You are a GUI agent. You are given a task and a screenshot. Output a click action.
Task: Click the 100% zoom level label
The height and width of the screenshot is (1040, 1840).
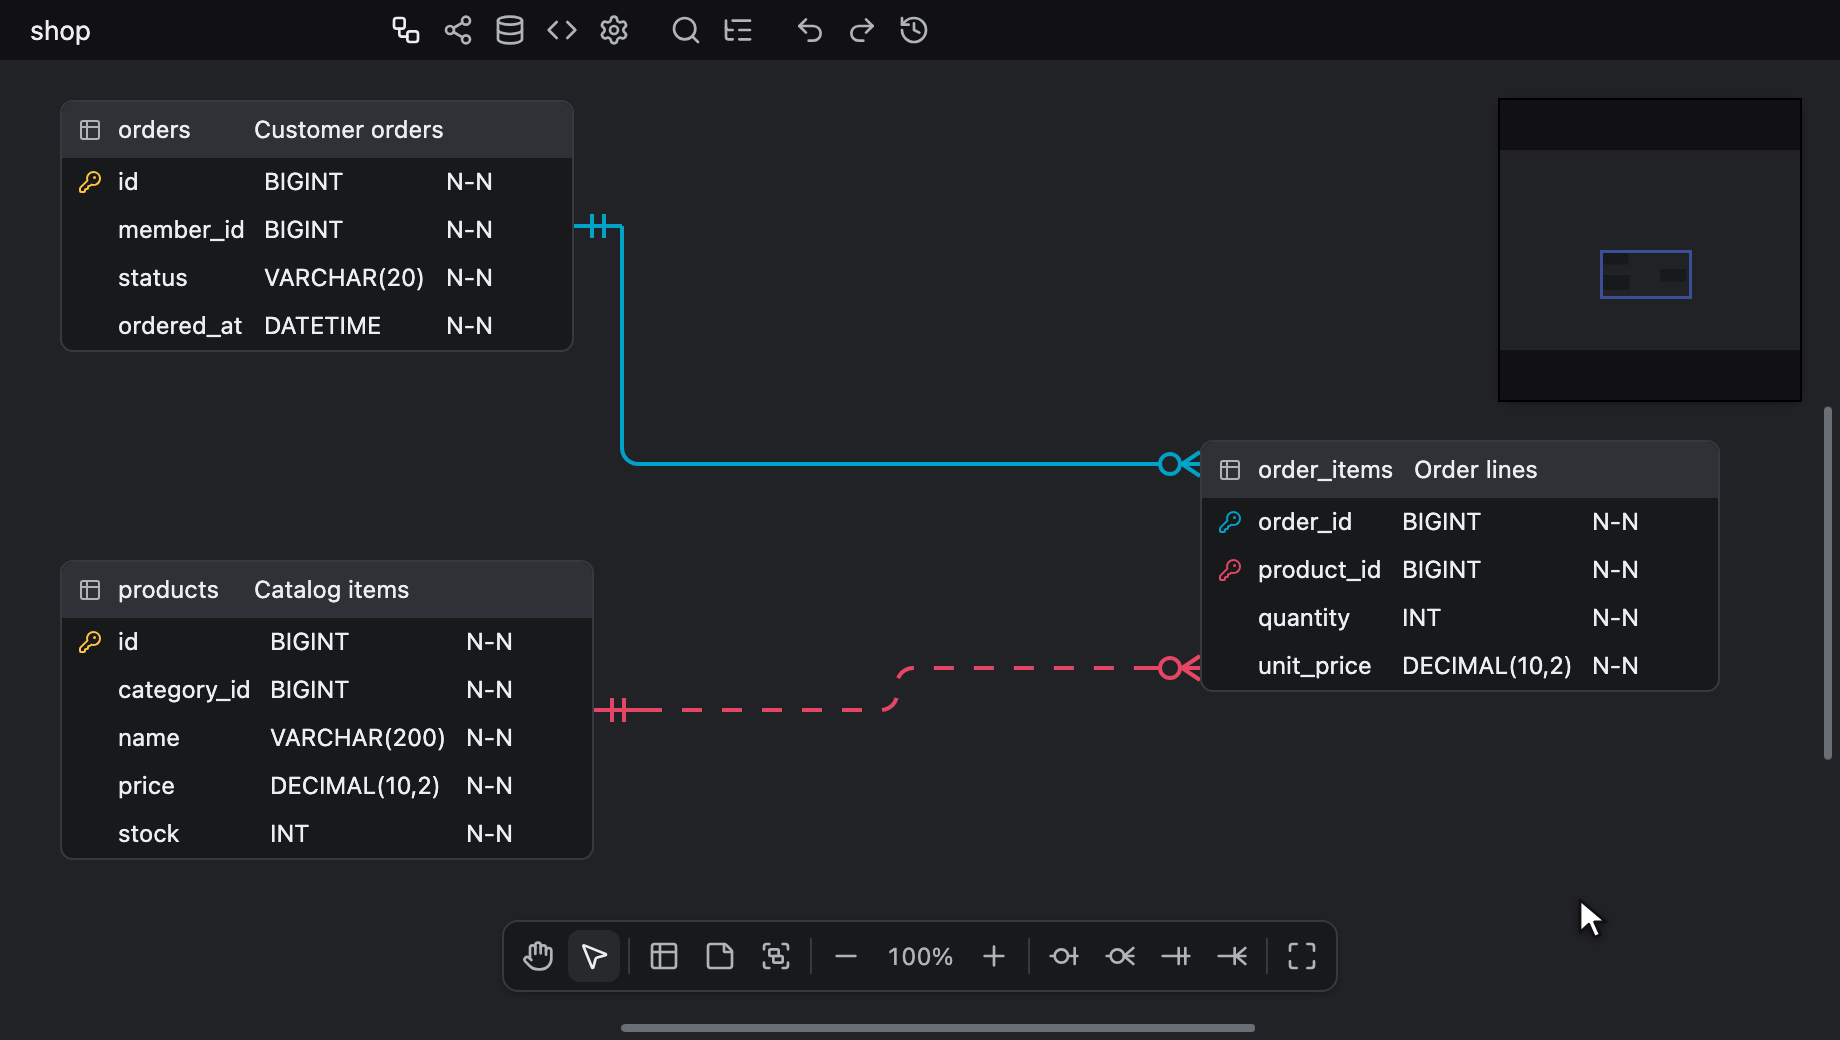[x=920, y=957]
